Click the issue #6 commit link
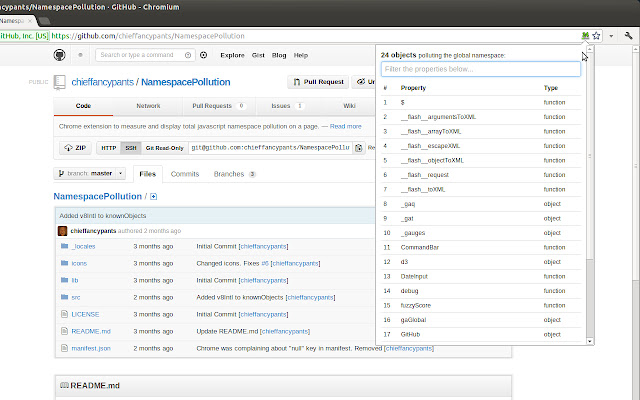Viewport: 640px width, 400px height. 265,263
